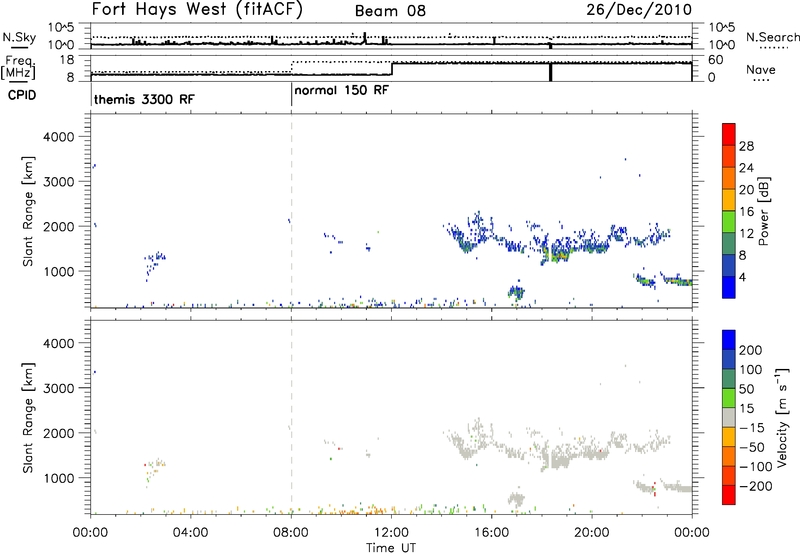Click the dashed 08:00 line in velocity panel

pyautogui.click(x=291, y=418)
